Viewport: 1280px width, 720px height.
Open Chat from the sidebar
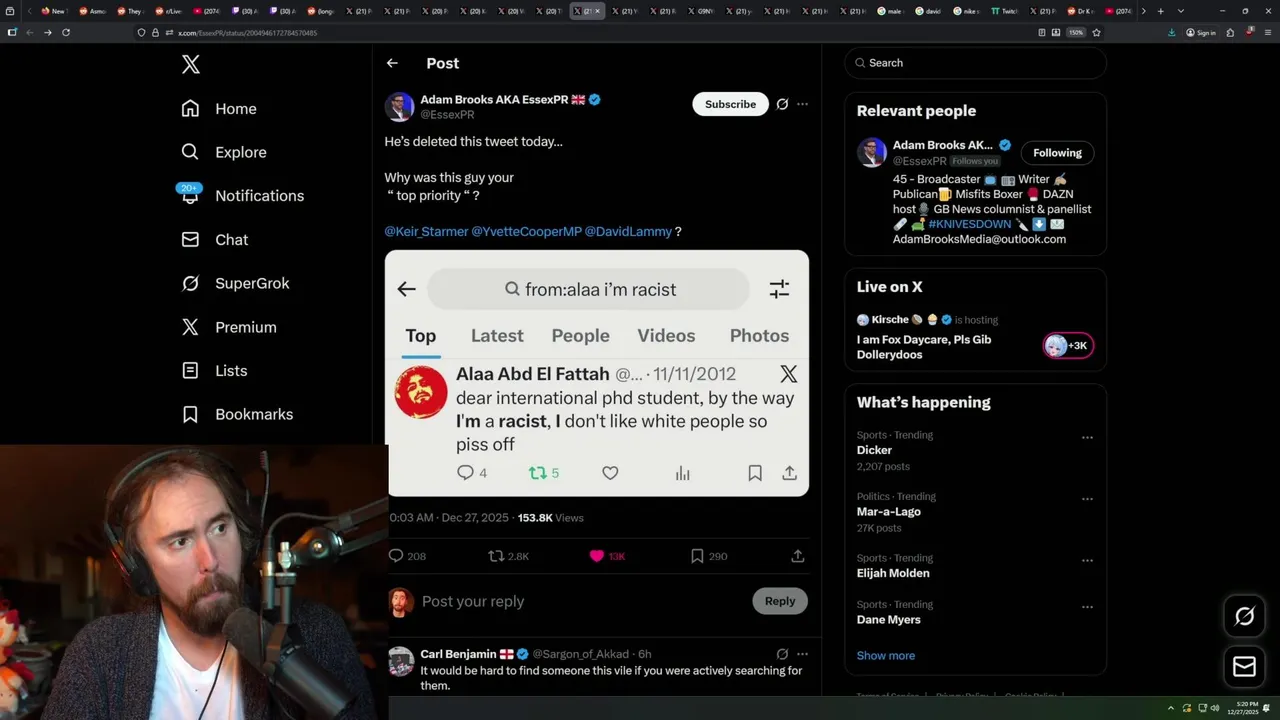[214, 239]
